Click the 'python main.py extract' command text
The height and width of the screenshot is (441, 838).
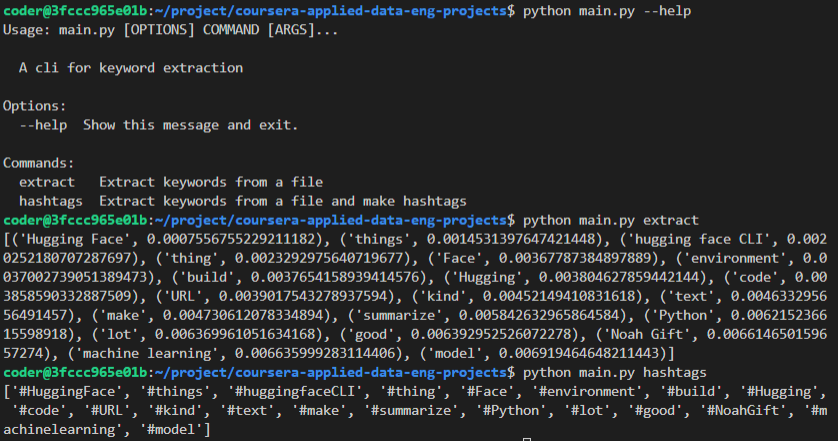click(611, 220)
